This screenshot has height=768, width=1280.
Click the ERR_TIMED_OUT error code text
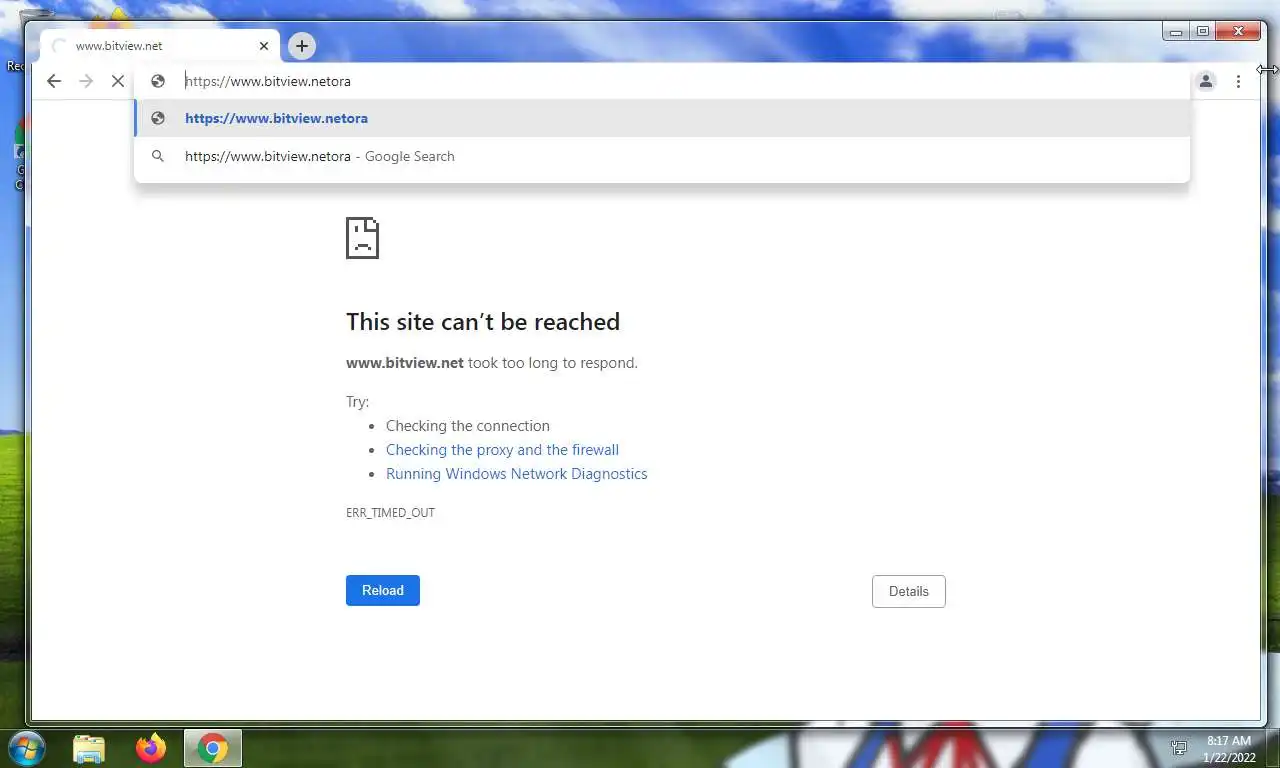[x=390, y=512]
